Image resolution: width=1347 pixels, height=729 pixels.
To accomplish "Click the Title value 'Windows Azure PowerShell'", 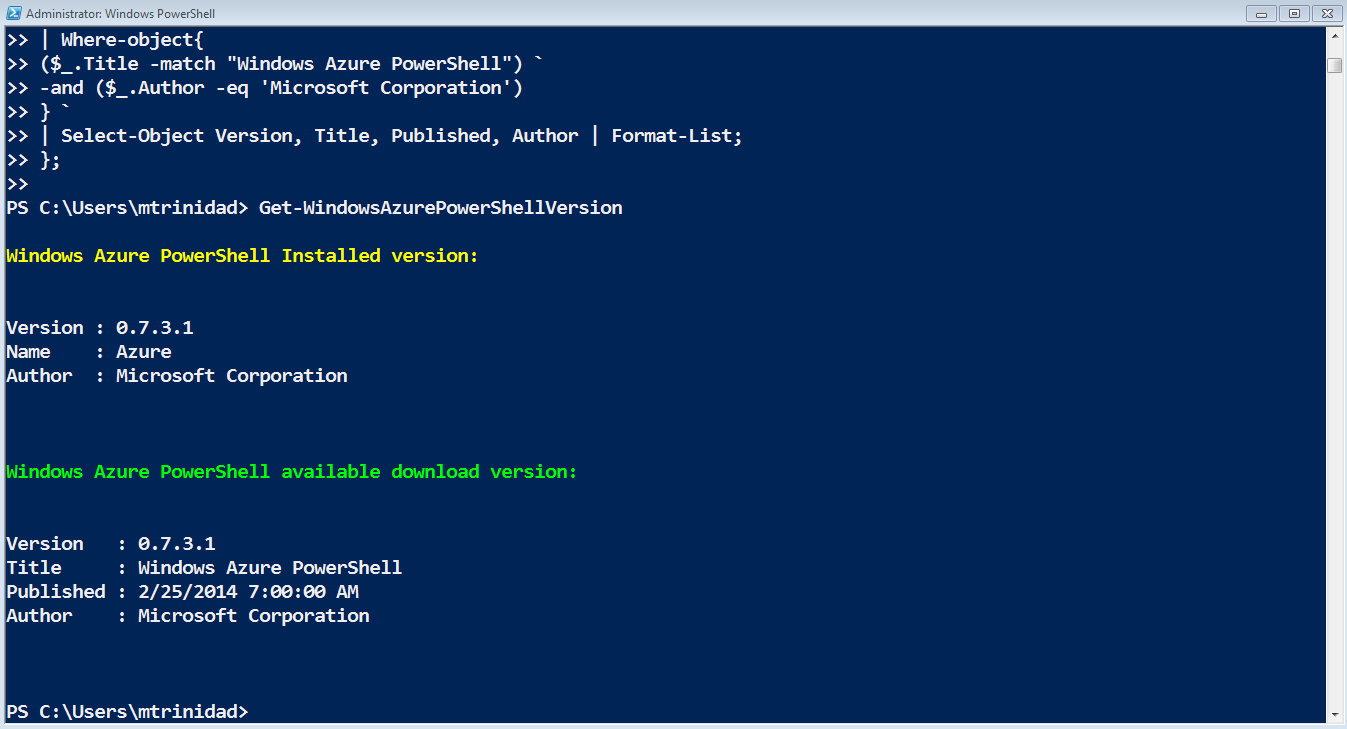I will click(x=270, y=568).
